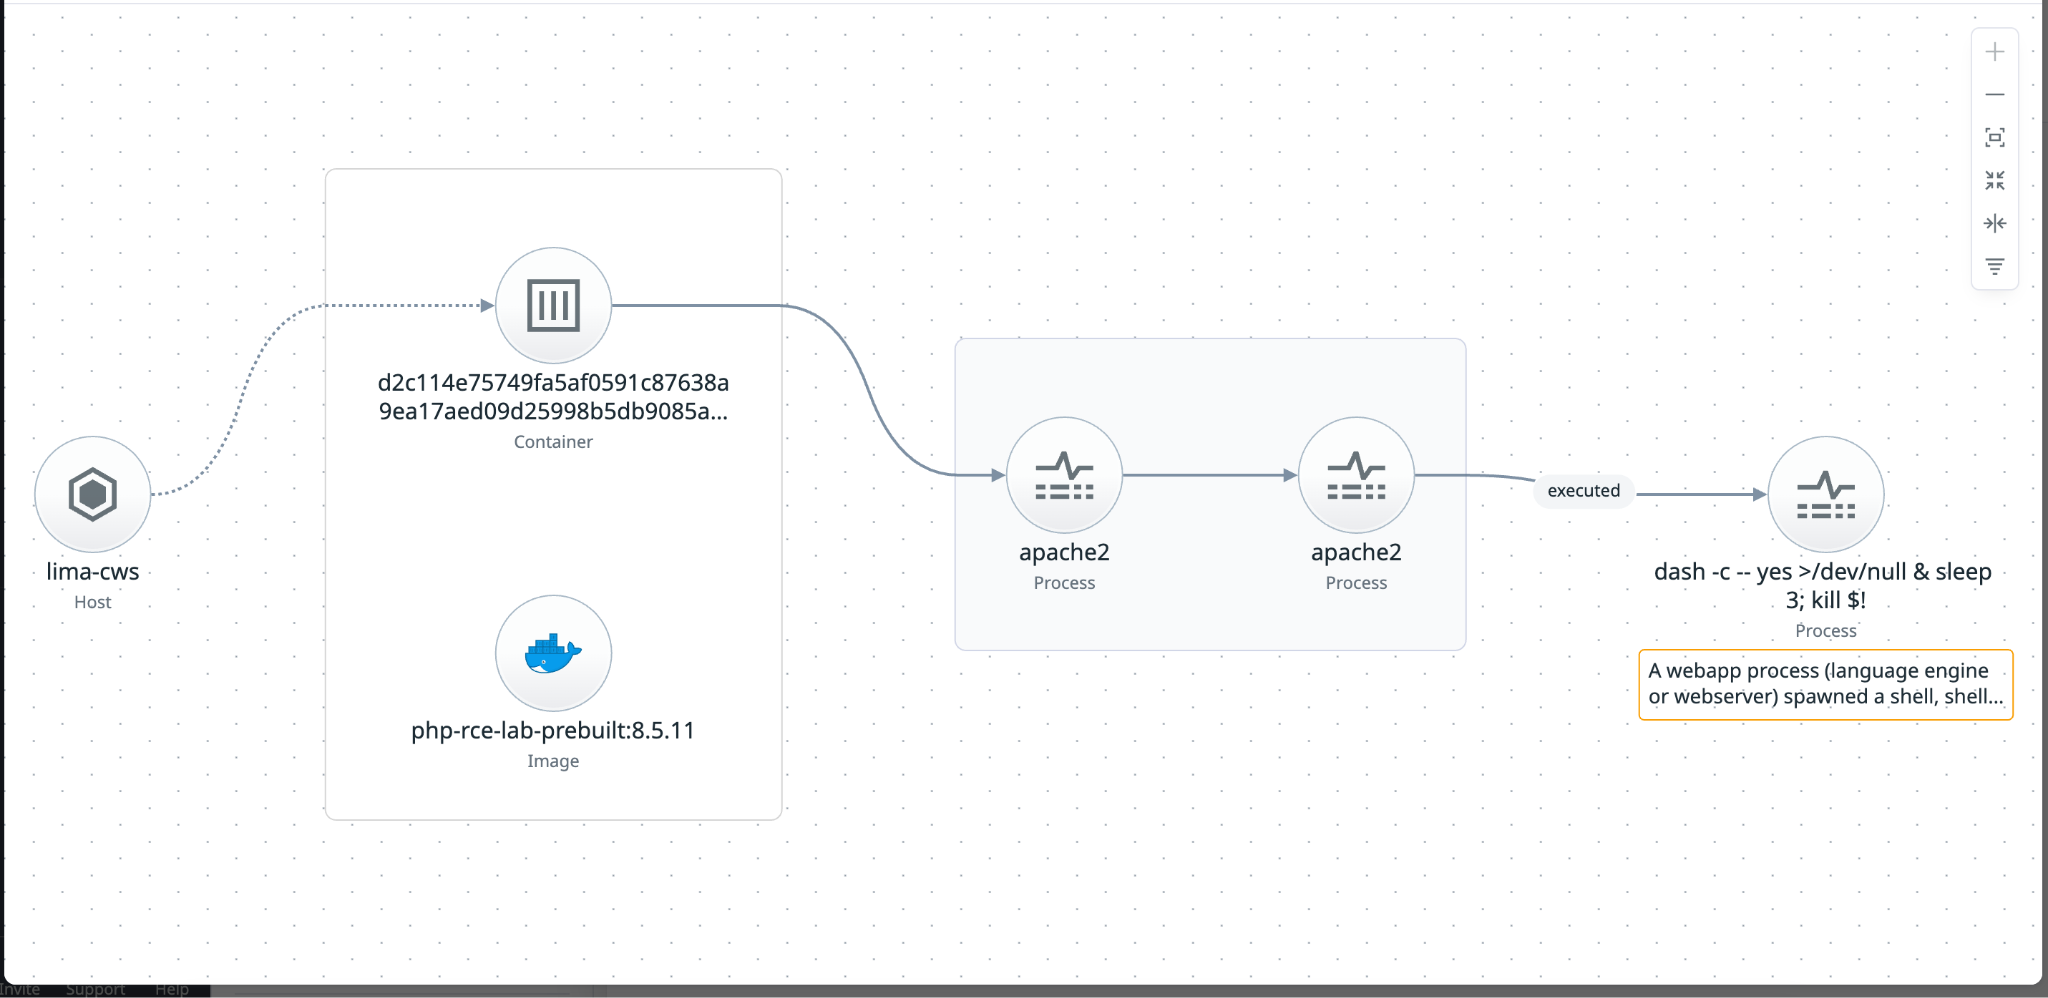Select the second apache2 process node
The height and width of the screenshot is (998, 2048).
(x=1356, y=475)
